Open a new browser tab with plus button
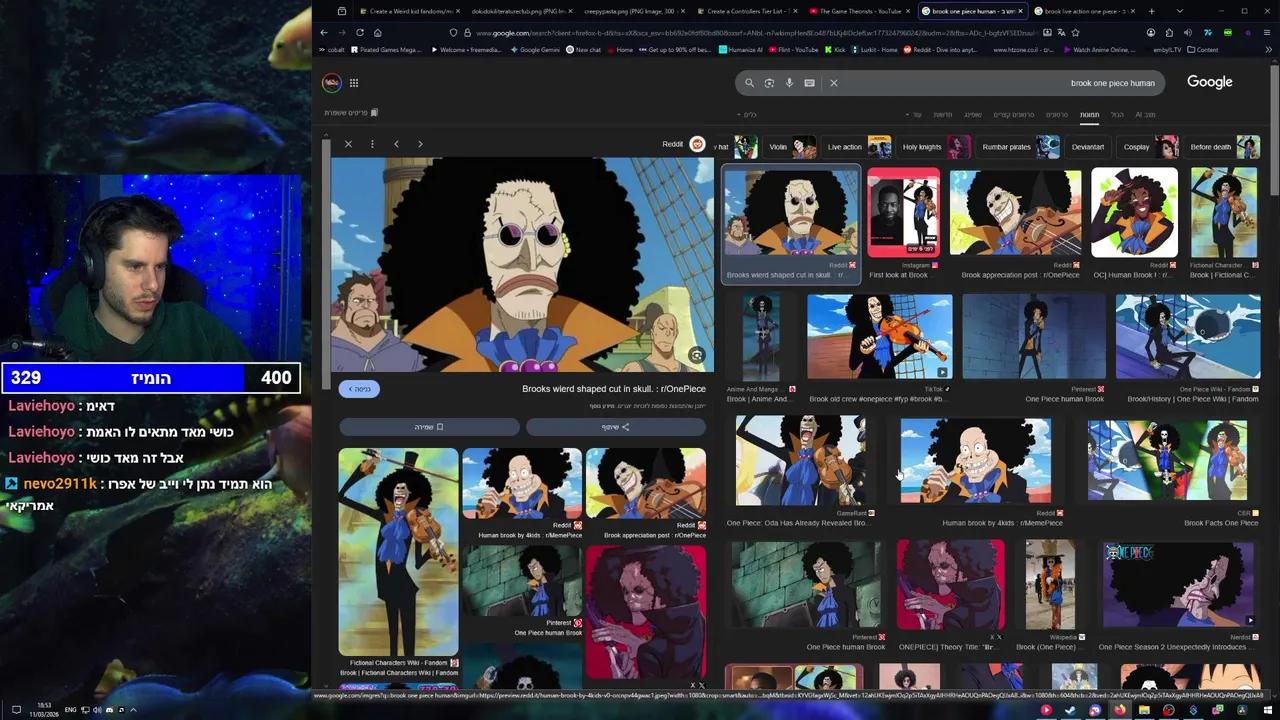 [x=1151, y=11]
